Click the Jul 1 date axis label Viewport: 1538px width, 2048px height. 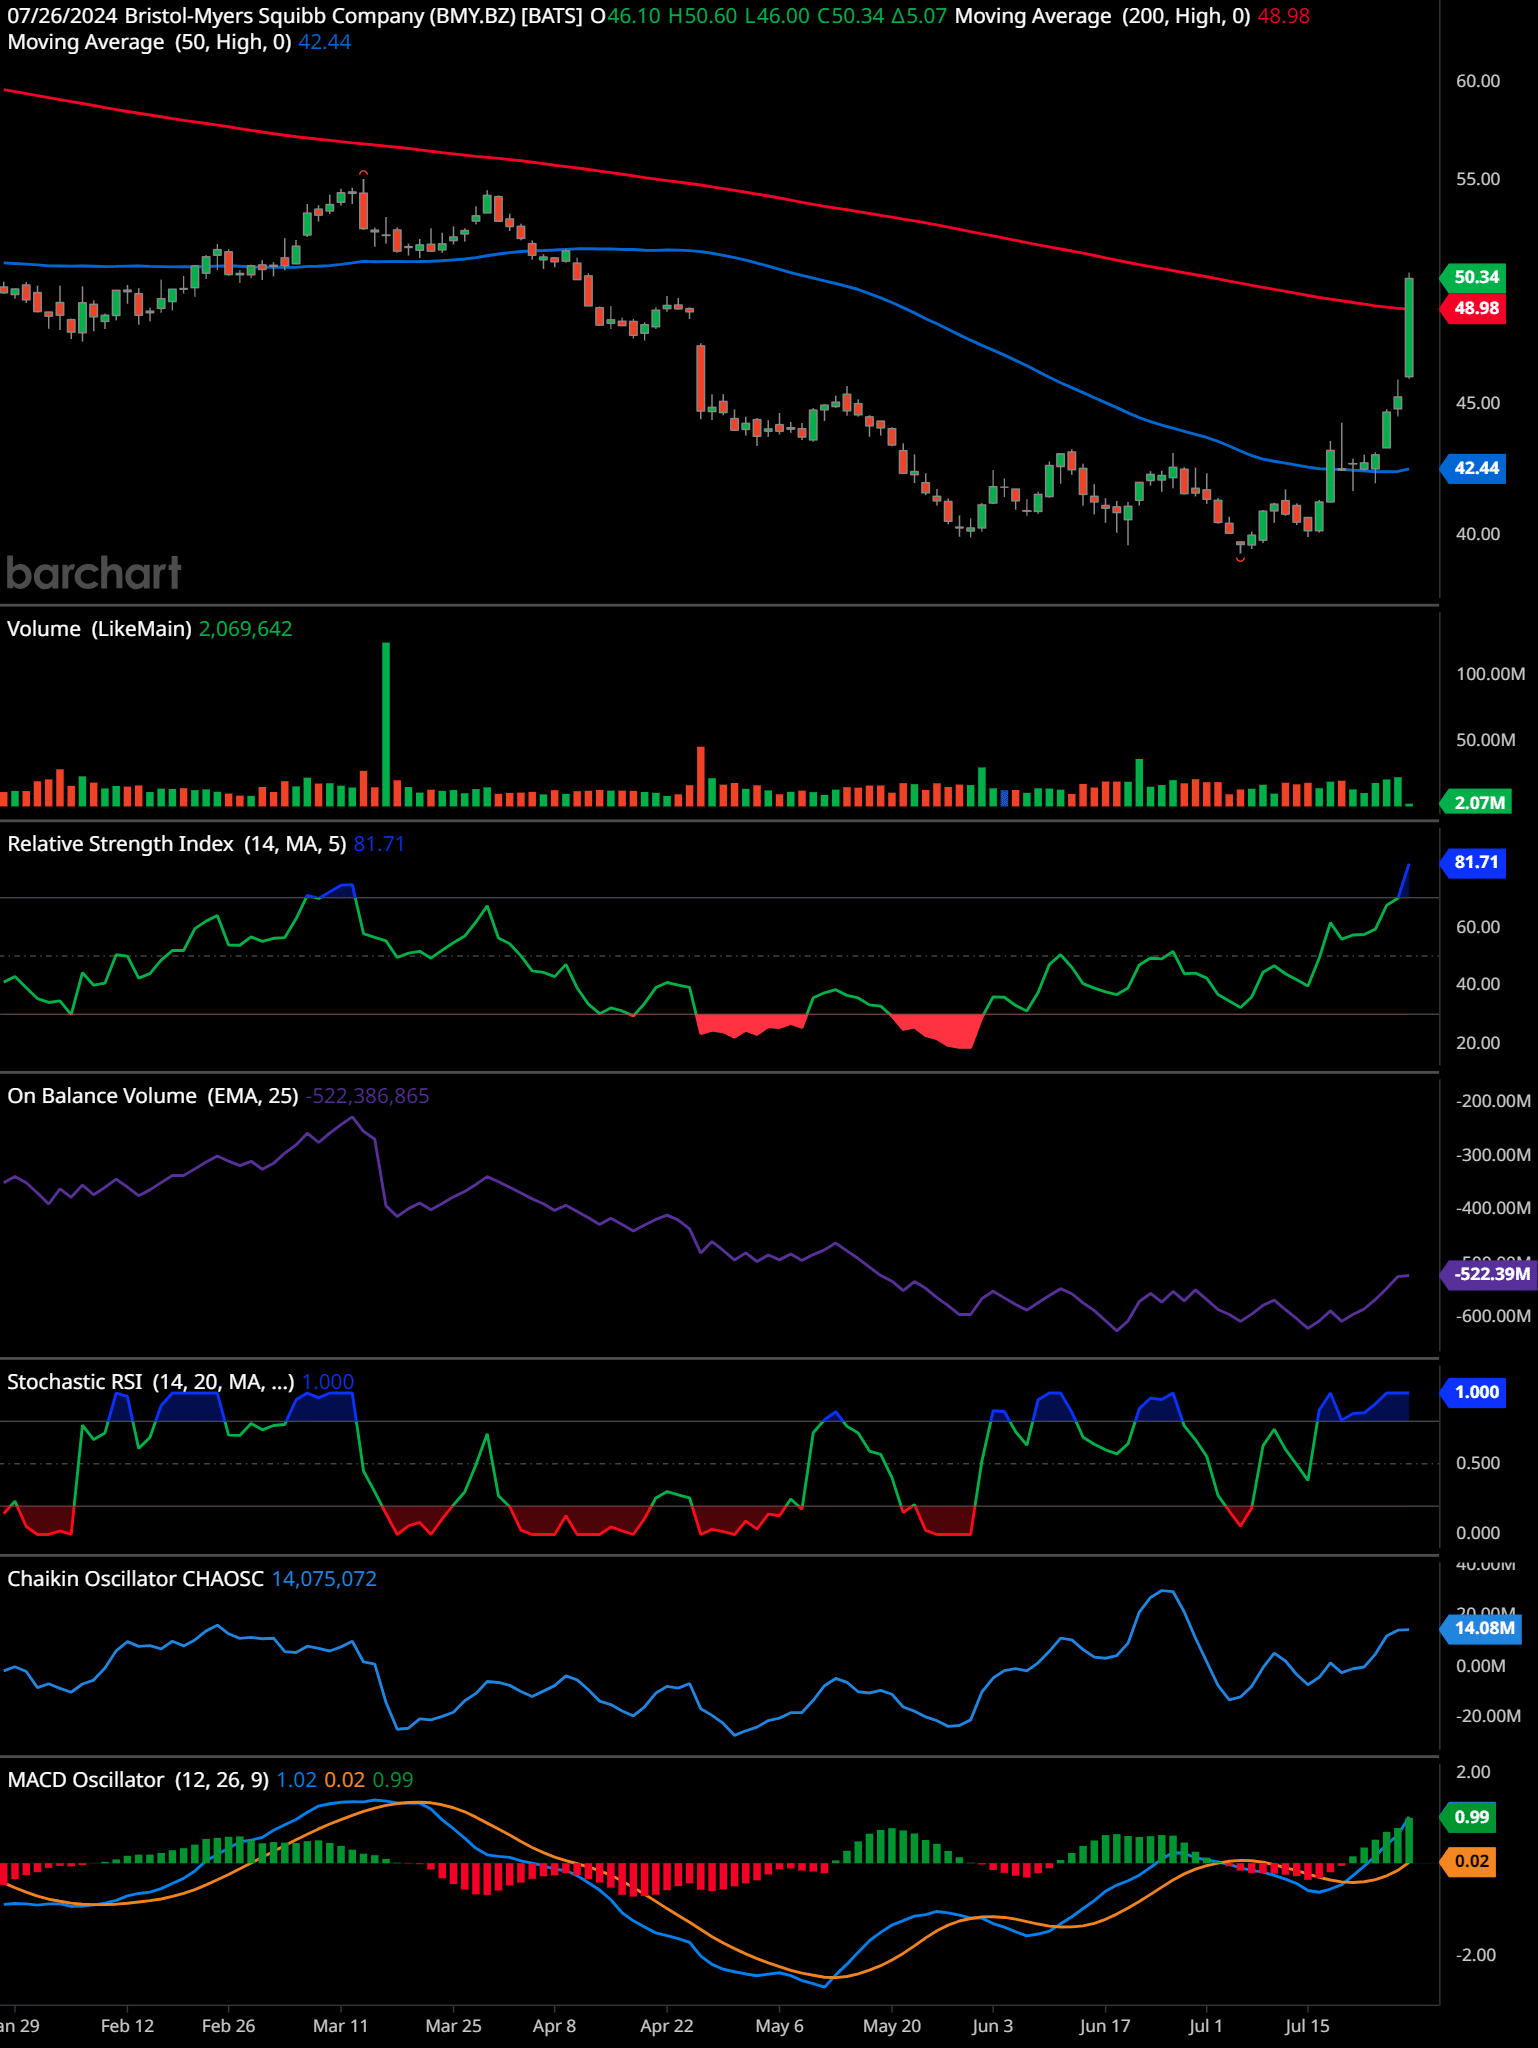(1205, 2026)
